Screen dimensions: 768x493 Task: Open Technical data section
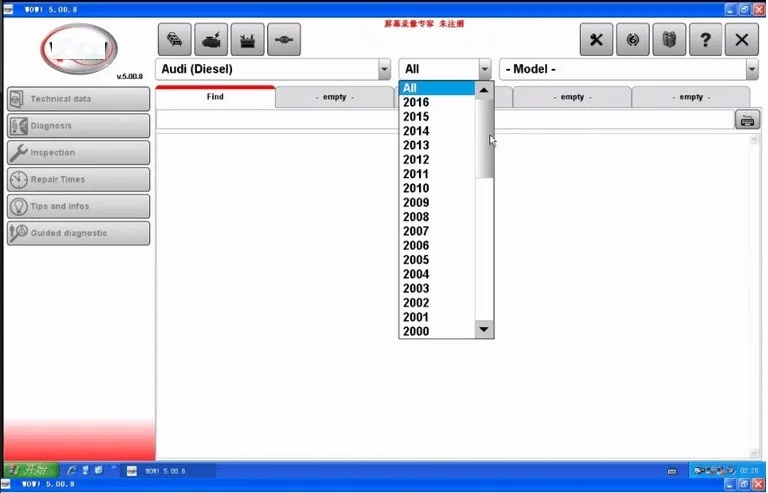[78, 99]
